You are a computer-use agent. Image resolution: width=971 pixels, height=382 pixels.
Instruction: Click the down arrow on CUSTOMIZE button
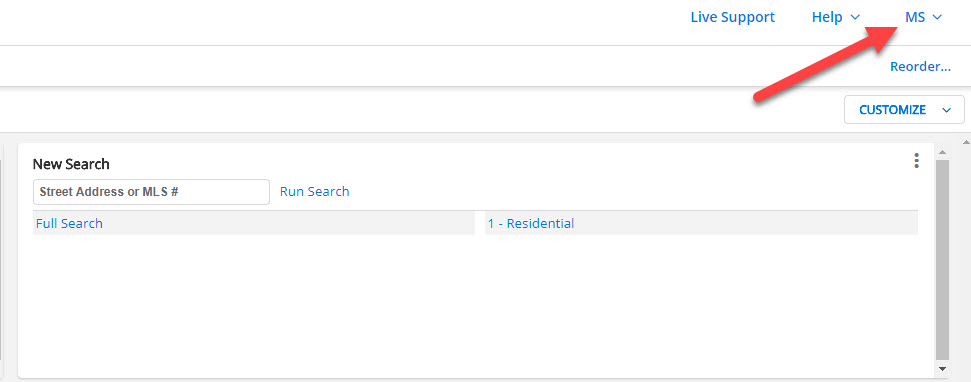click(x=946, y=110)
